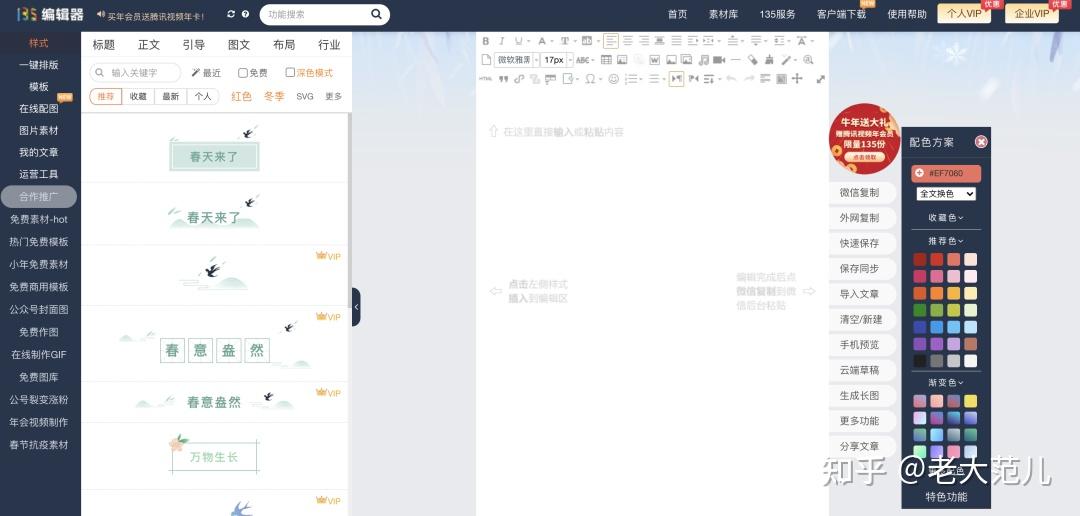The width and height of the screenshot is (1080, 516).
Task: Select the 收藏 filter tab
Action: [x=138, y=96]
